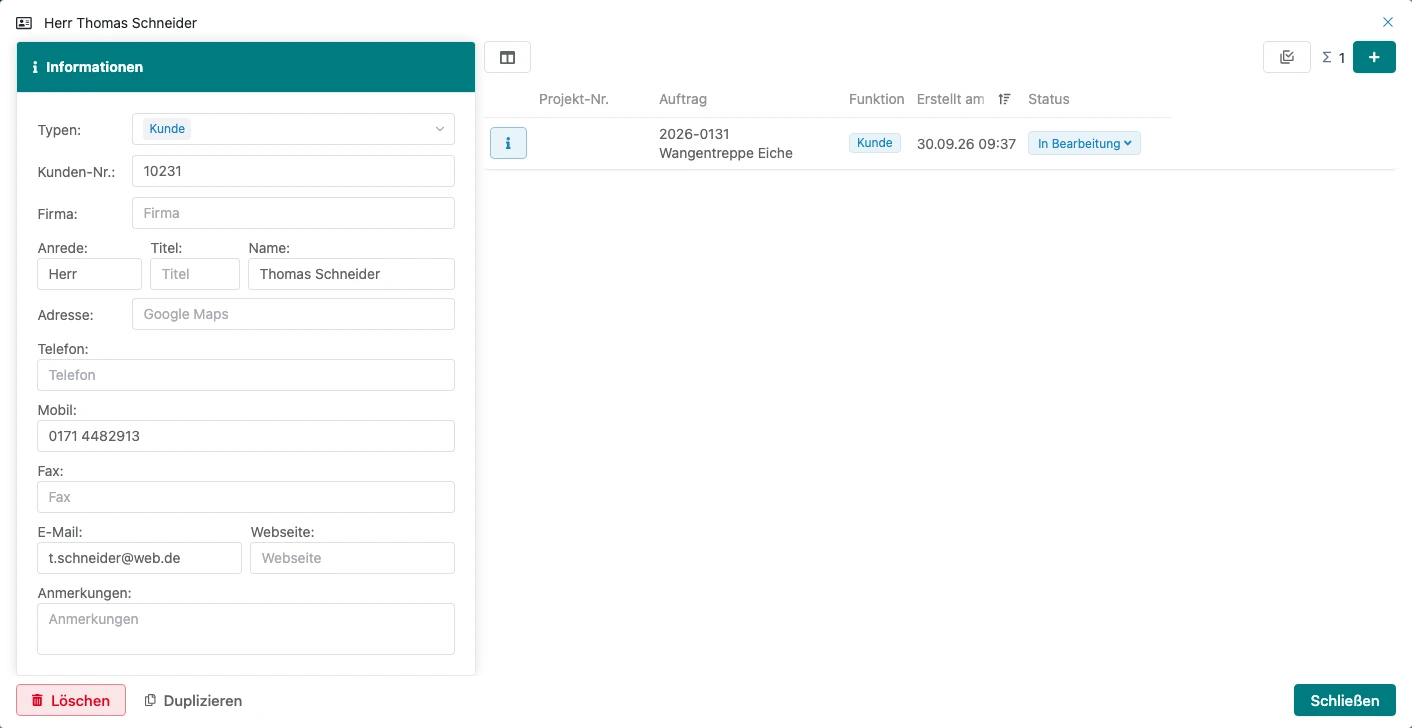Screen dimensions: 1412x728
Task: Click the Kunden-Nr. field with 10231
Action: tap(293, 171)
